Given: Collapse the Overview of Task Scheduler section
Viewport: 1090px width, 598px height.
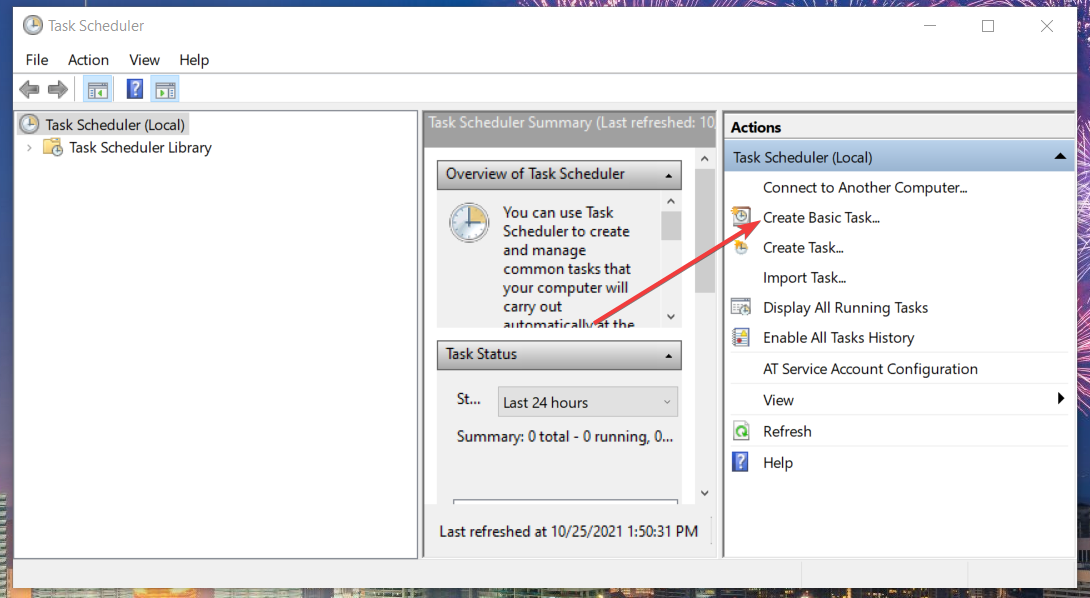Looking at the screenshot, I should point(669,174).
